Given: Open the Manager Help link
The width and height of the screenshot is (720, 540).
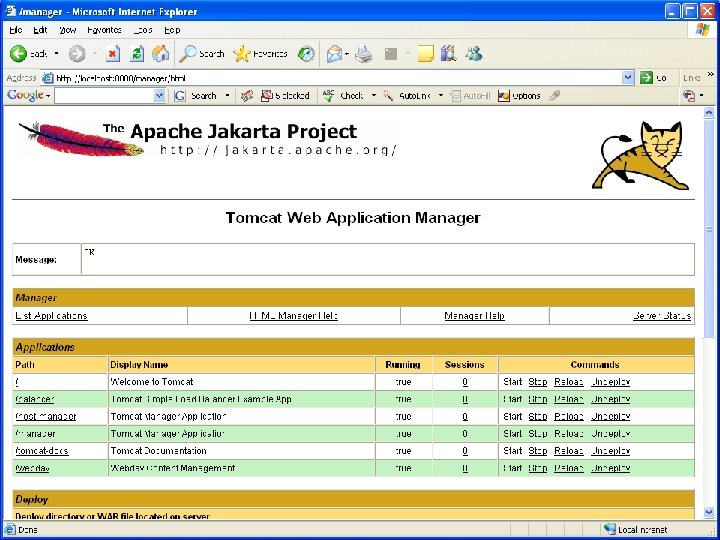Looking at the screenshot, I should coord(474,316).
